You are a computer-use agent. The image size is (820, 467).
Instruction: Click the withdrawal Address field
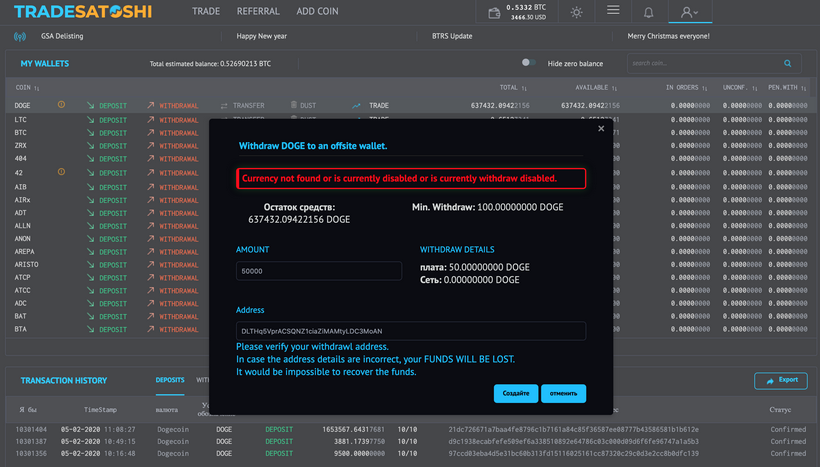tap(411, 331)
